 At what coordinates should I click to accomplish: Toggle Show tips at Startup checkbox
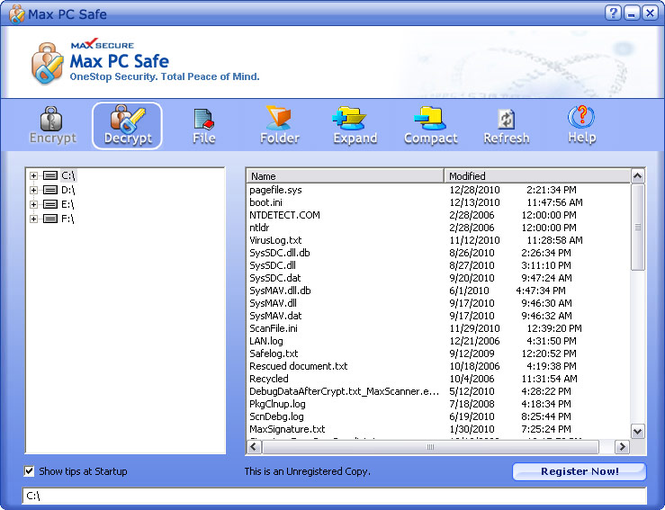29,471
